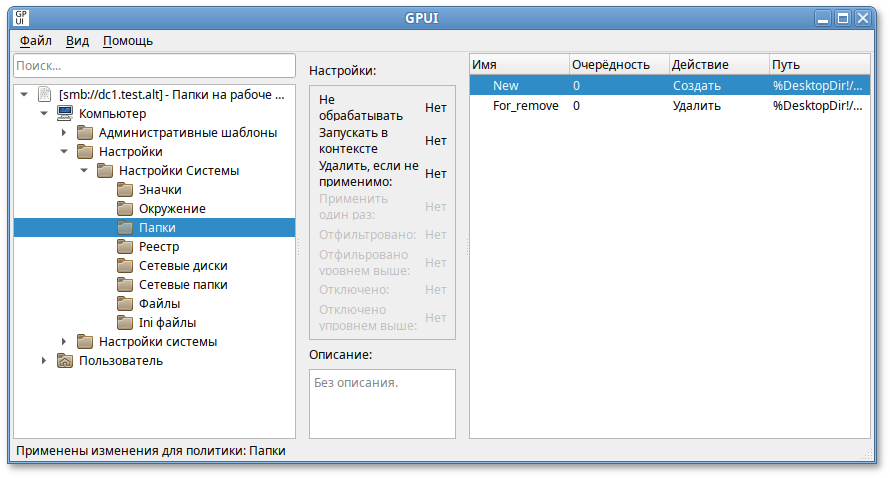The width and height of the screenshot is (890, 478).
Task: Click folder icon next to Настройки node
Action: [85, 152]
